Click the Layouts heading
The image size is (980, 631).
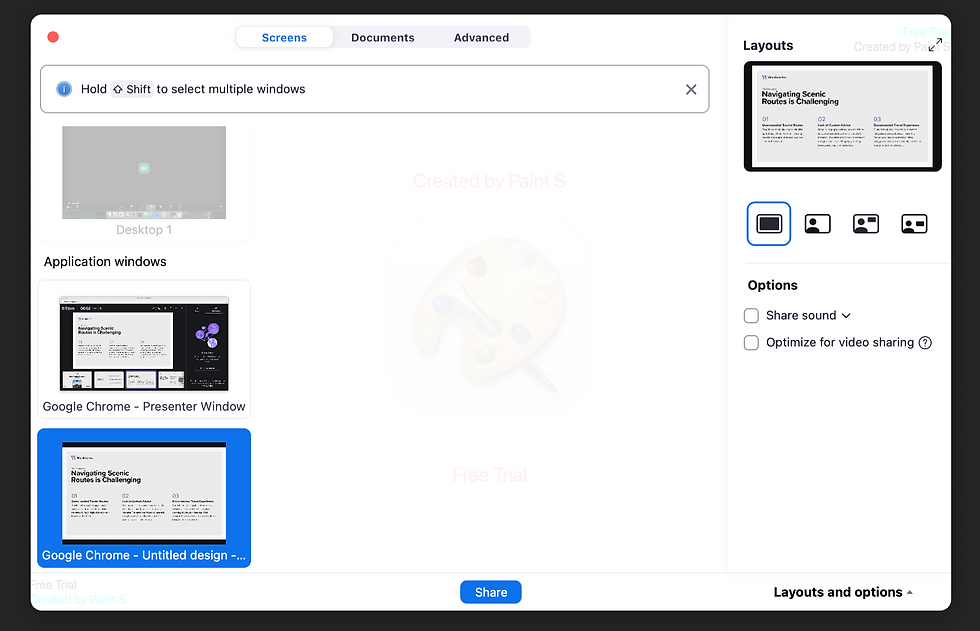(768, 46)
